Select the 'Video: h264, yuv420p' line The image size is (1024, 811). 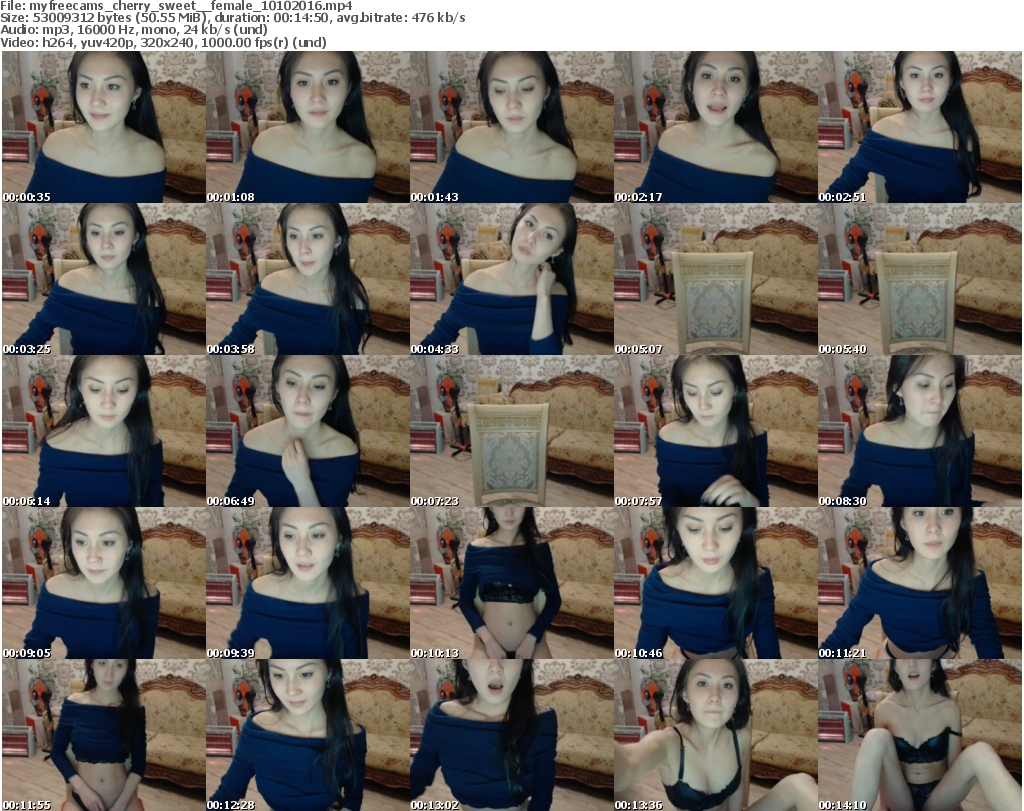[x=163, y=42]
